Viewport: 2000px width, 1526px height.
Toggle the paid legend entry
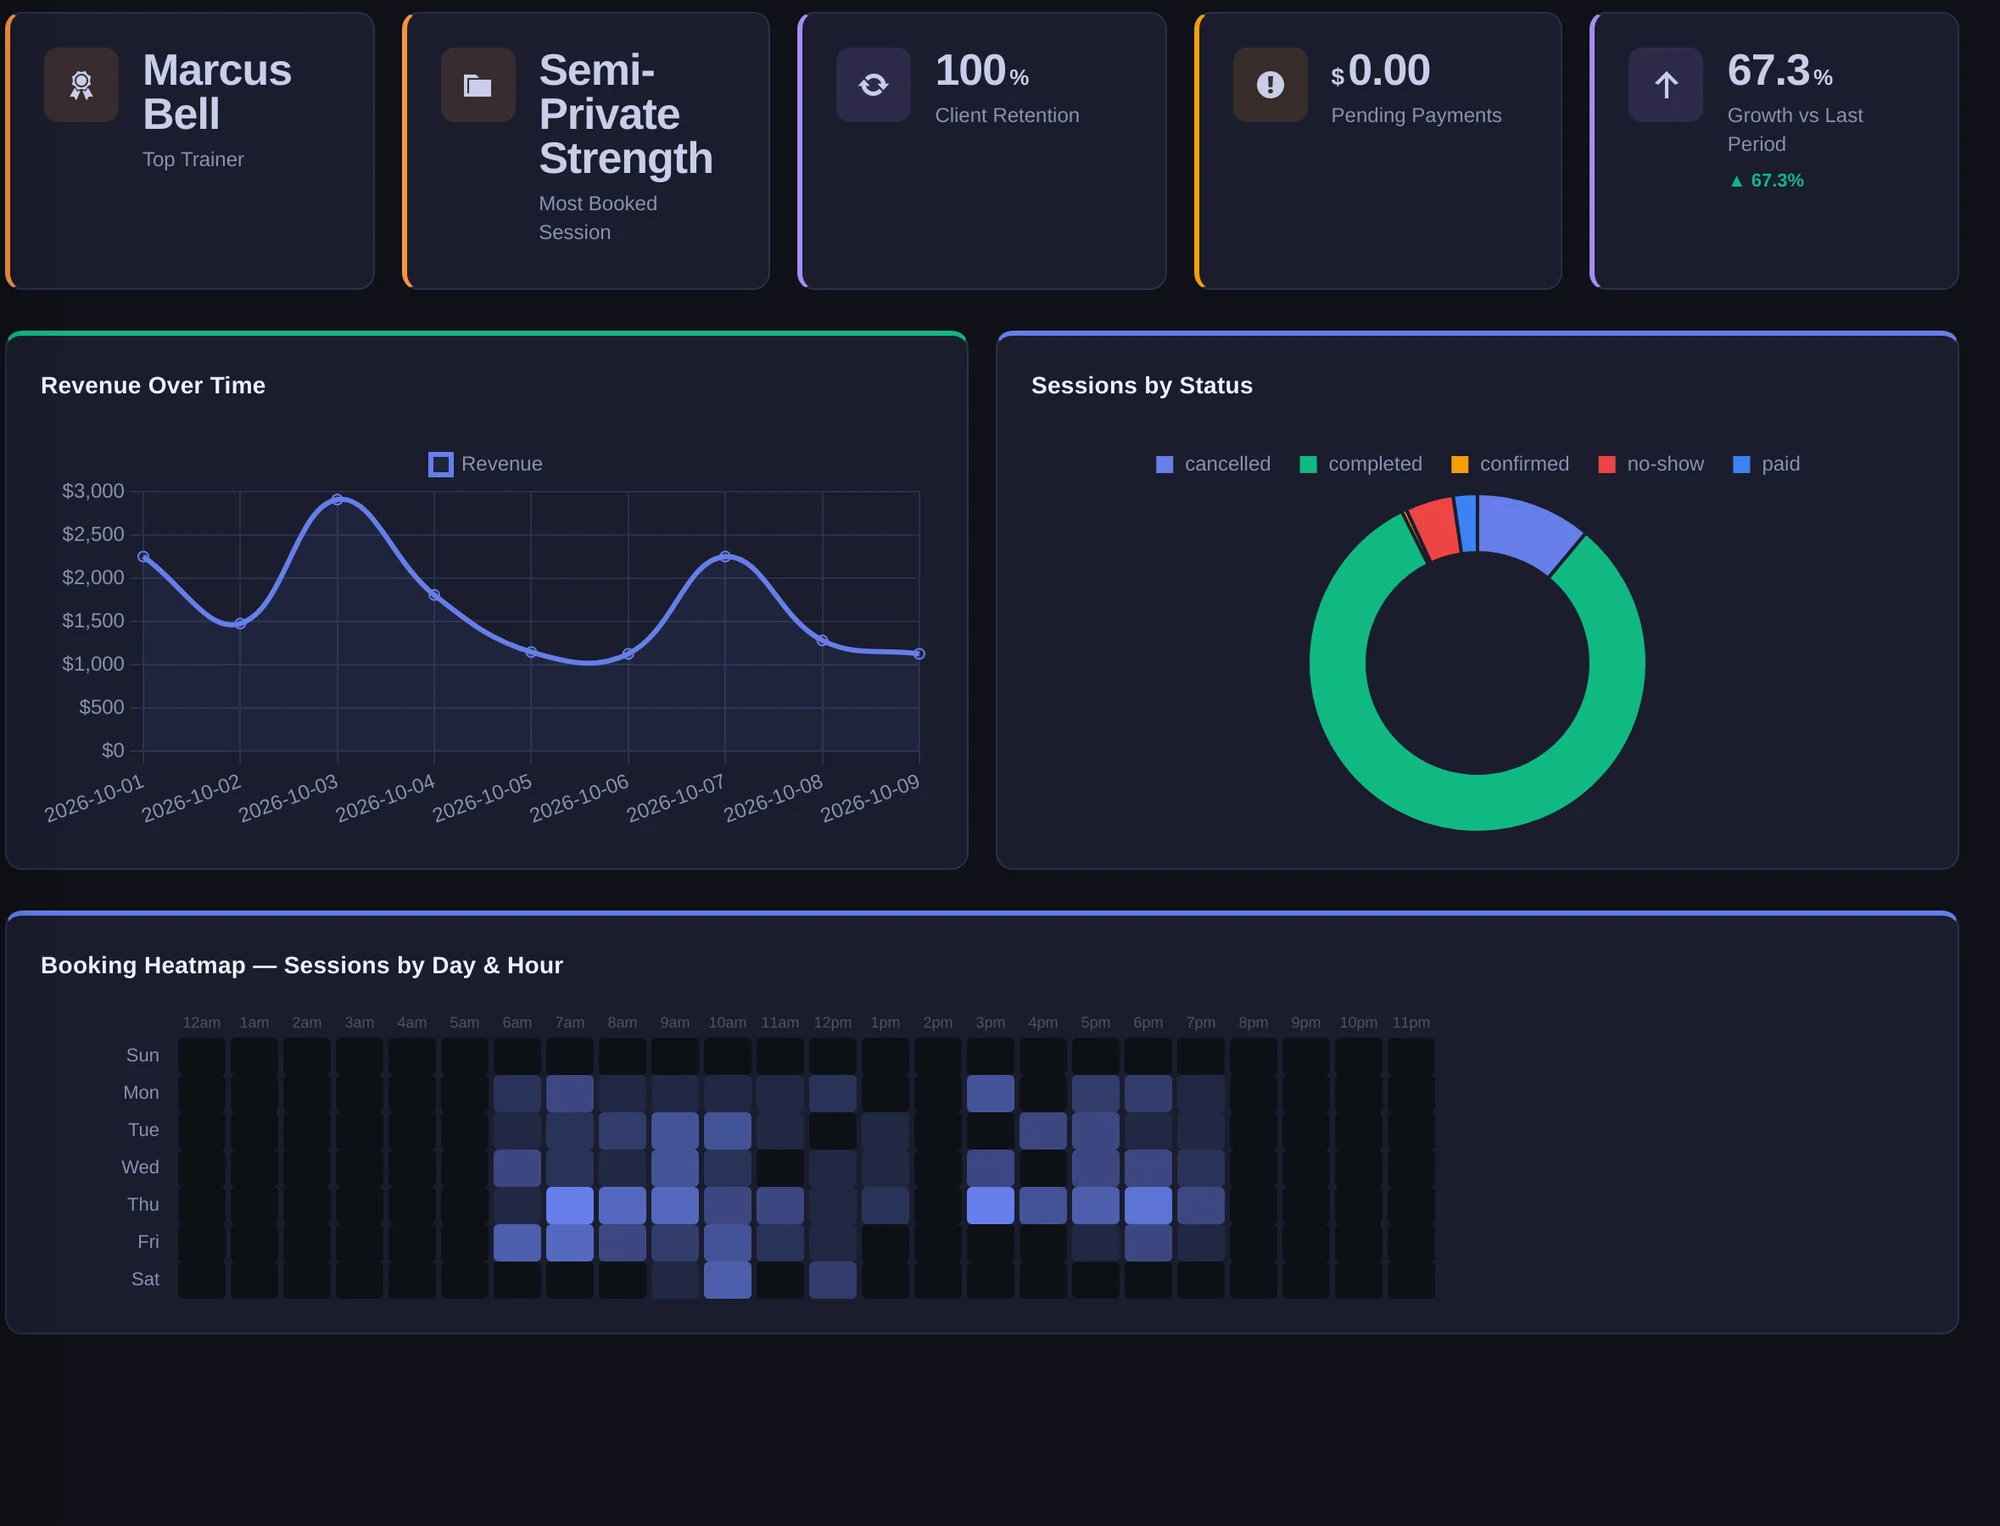[1767, 464]
